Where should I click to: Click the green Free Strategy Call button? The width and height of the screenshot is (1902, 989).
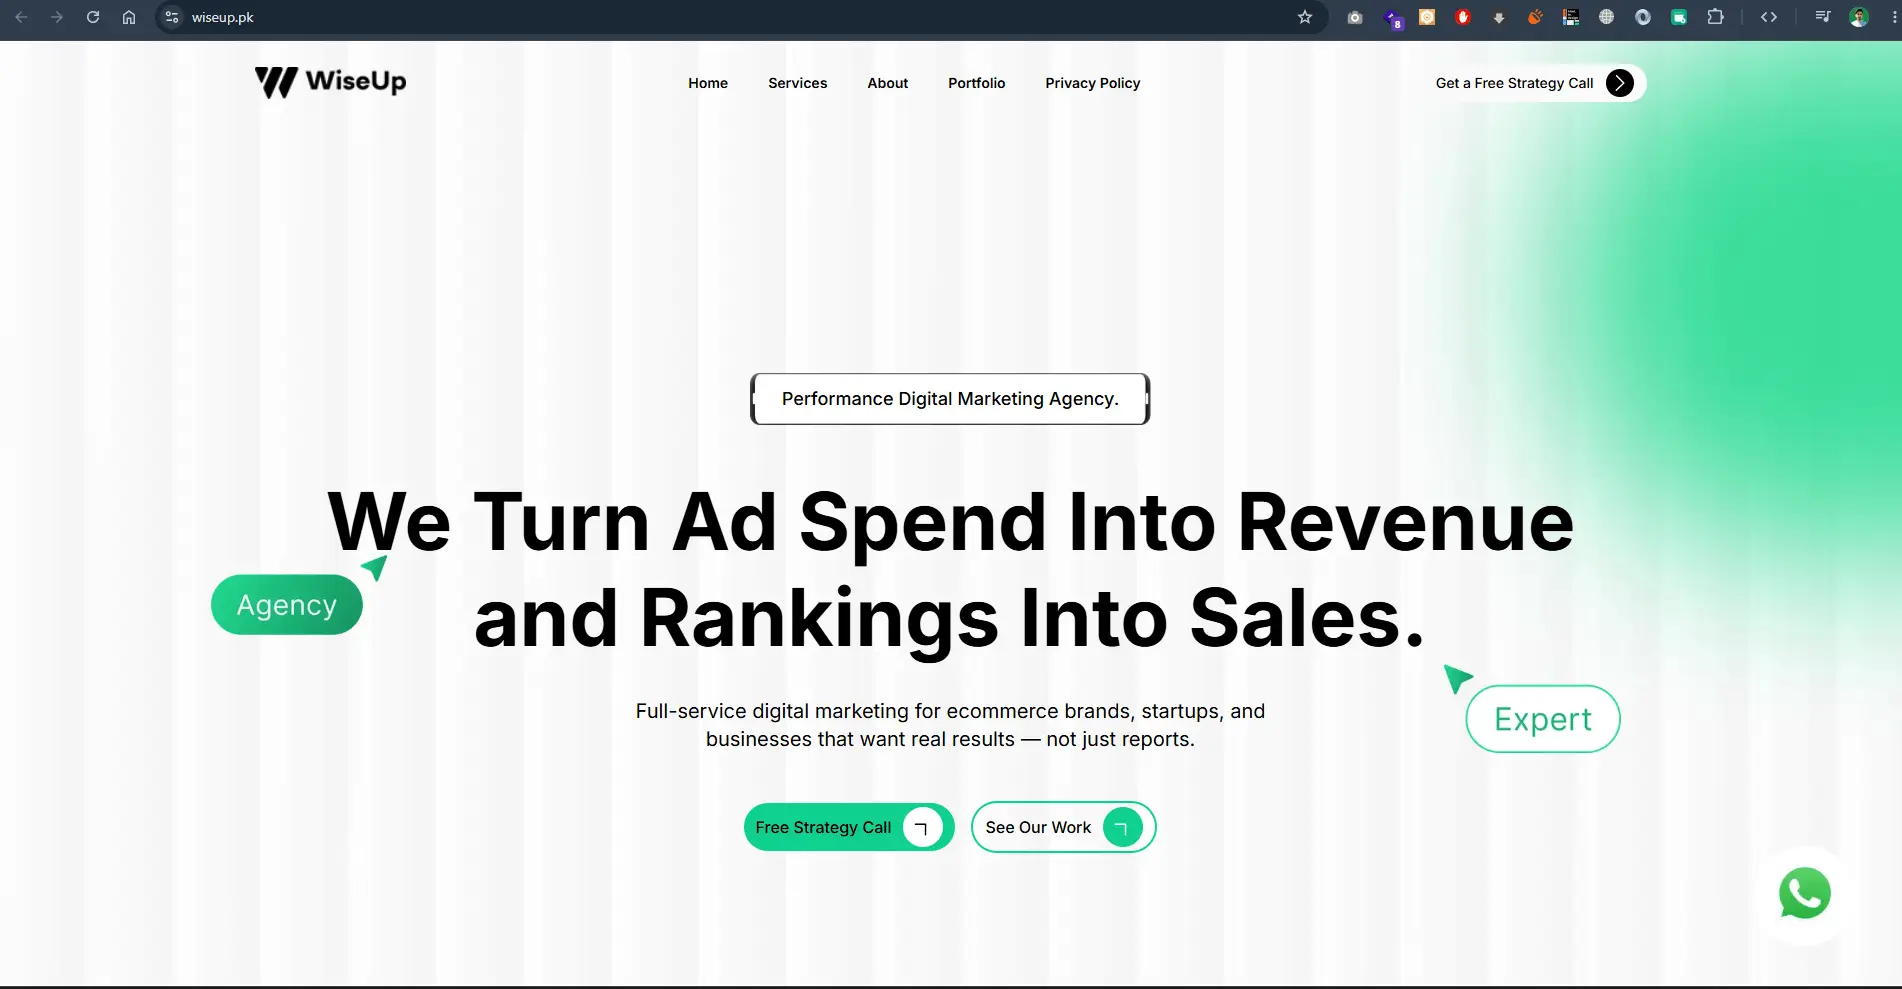point(849,827)
